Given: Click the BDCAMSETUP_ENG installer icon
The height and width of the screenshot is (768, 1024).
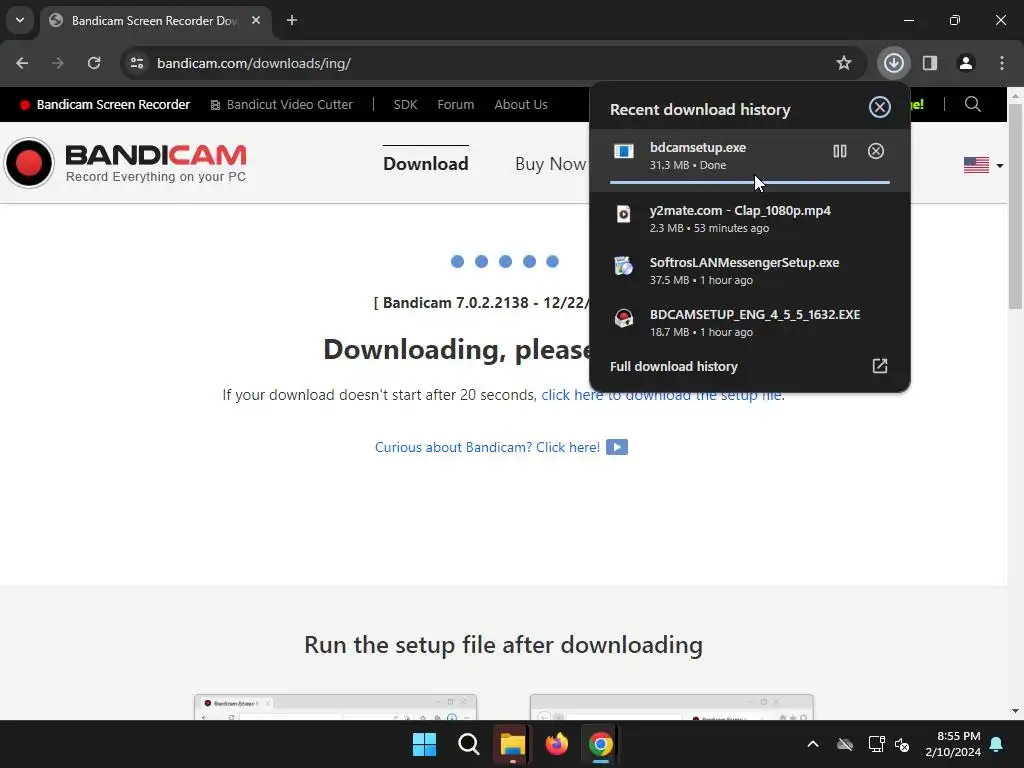Looking at the screenshot, I should [624, 318].
